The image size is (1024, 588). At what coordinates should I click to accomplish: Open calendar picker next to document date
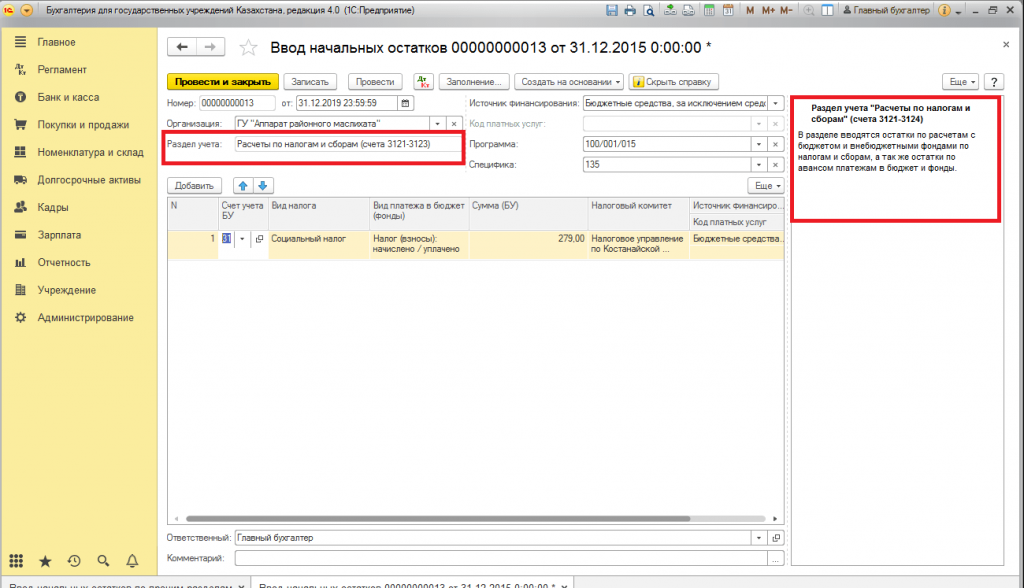(x=405, y=103)
